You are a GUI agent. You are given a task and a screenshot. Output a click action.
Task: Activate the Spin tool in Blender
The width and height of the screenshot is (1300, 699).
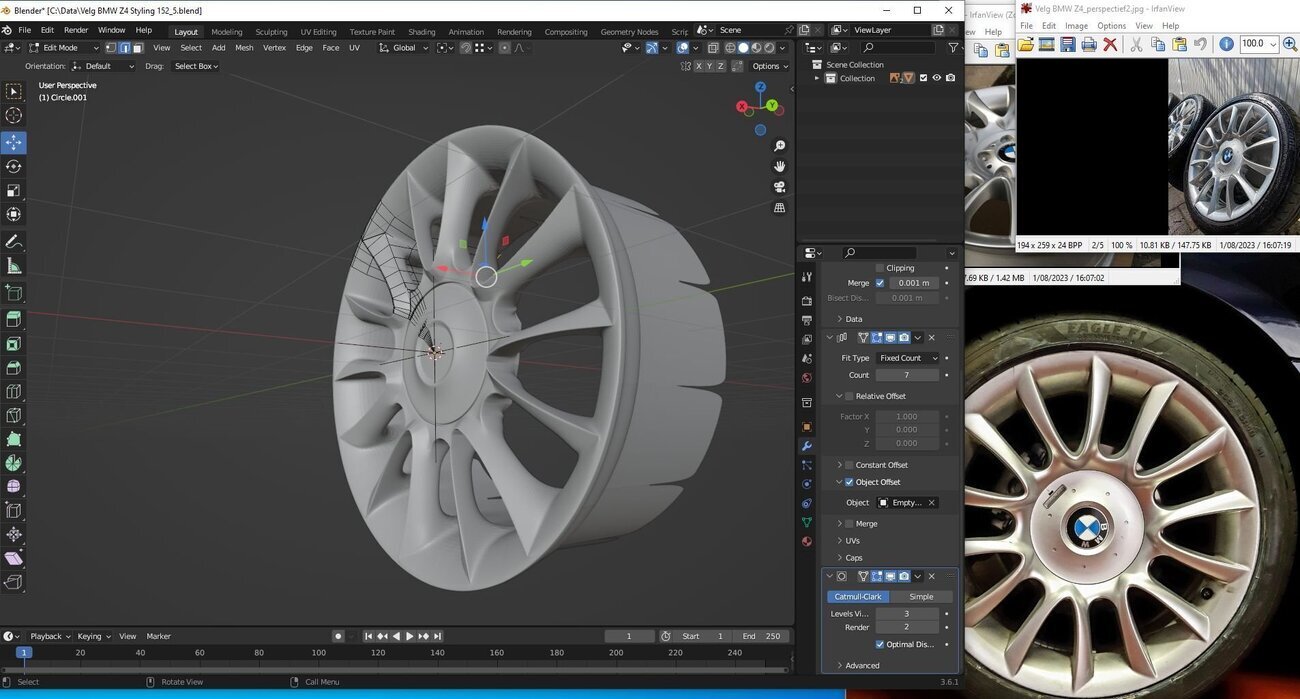tap(14, 464)
